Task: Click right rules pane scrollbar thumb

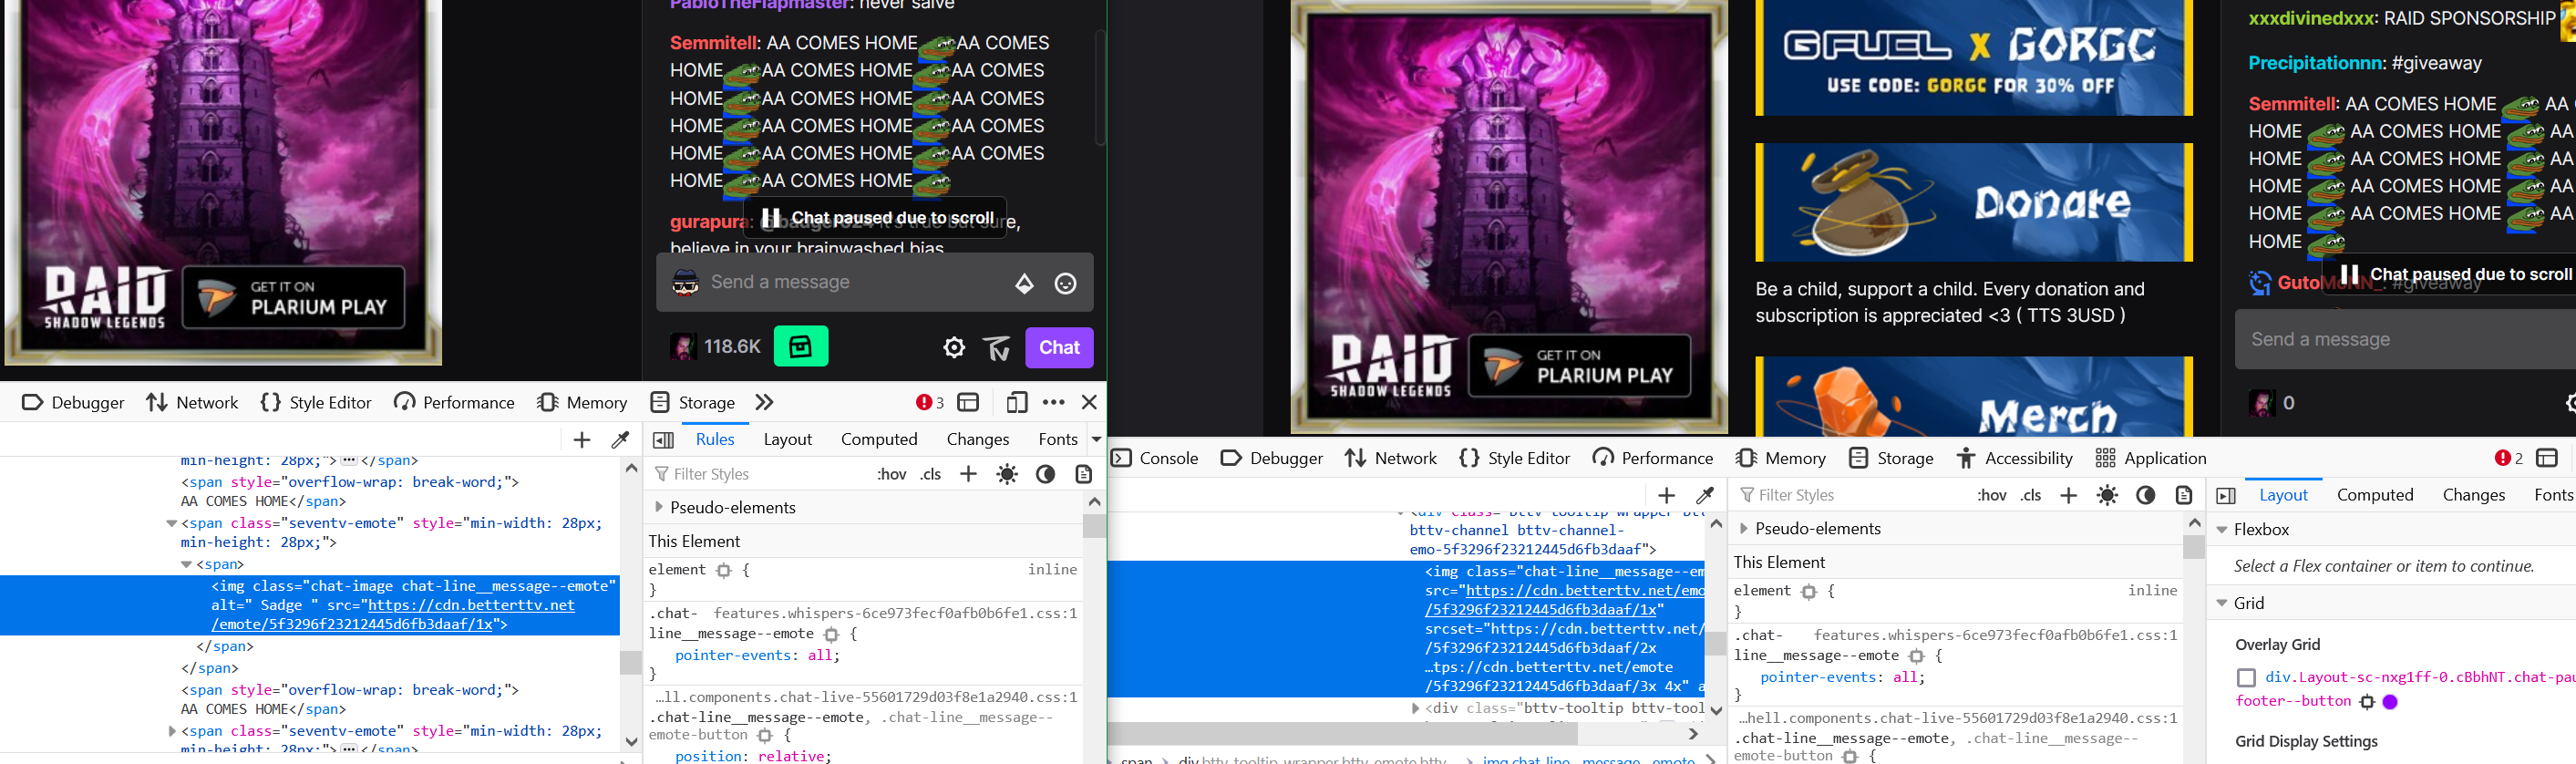Action: tap(2194, 547)
